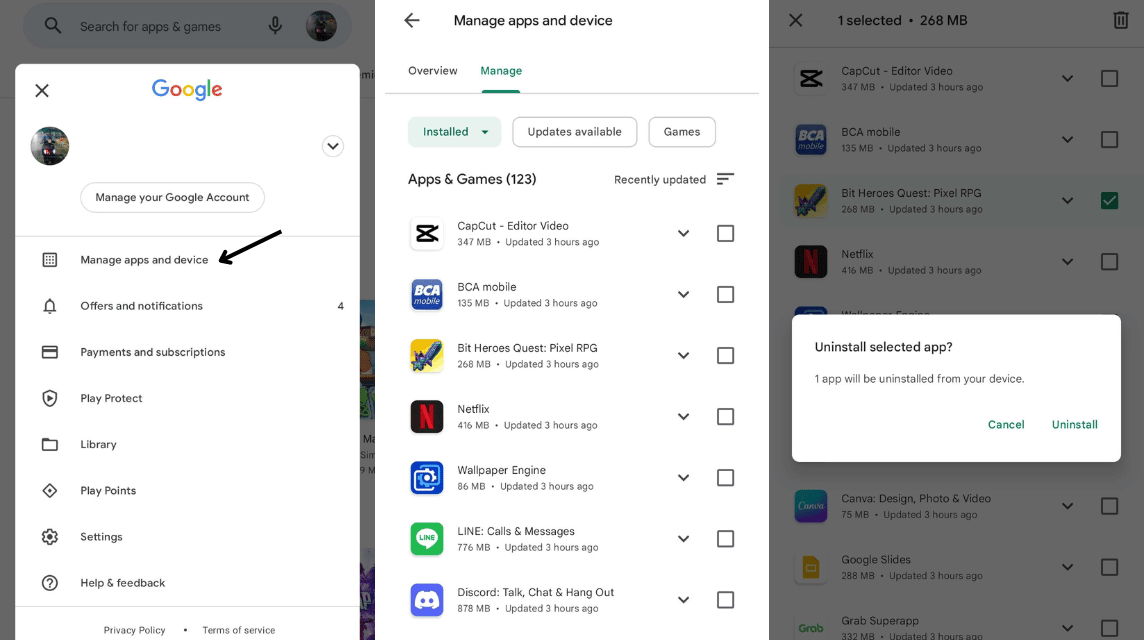Expand the account switcher chevron

point(333,146)
